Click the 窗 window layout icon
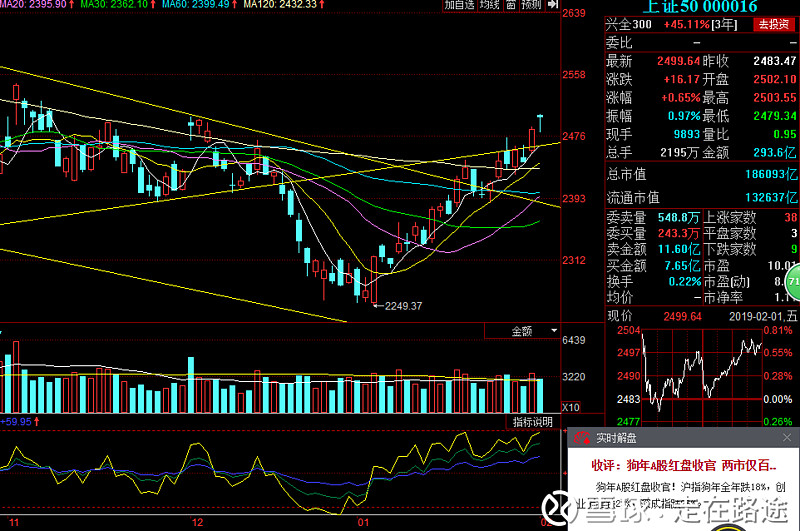Screen dimensions: 800x531 511,5
